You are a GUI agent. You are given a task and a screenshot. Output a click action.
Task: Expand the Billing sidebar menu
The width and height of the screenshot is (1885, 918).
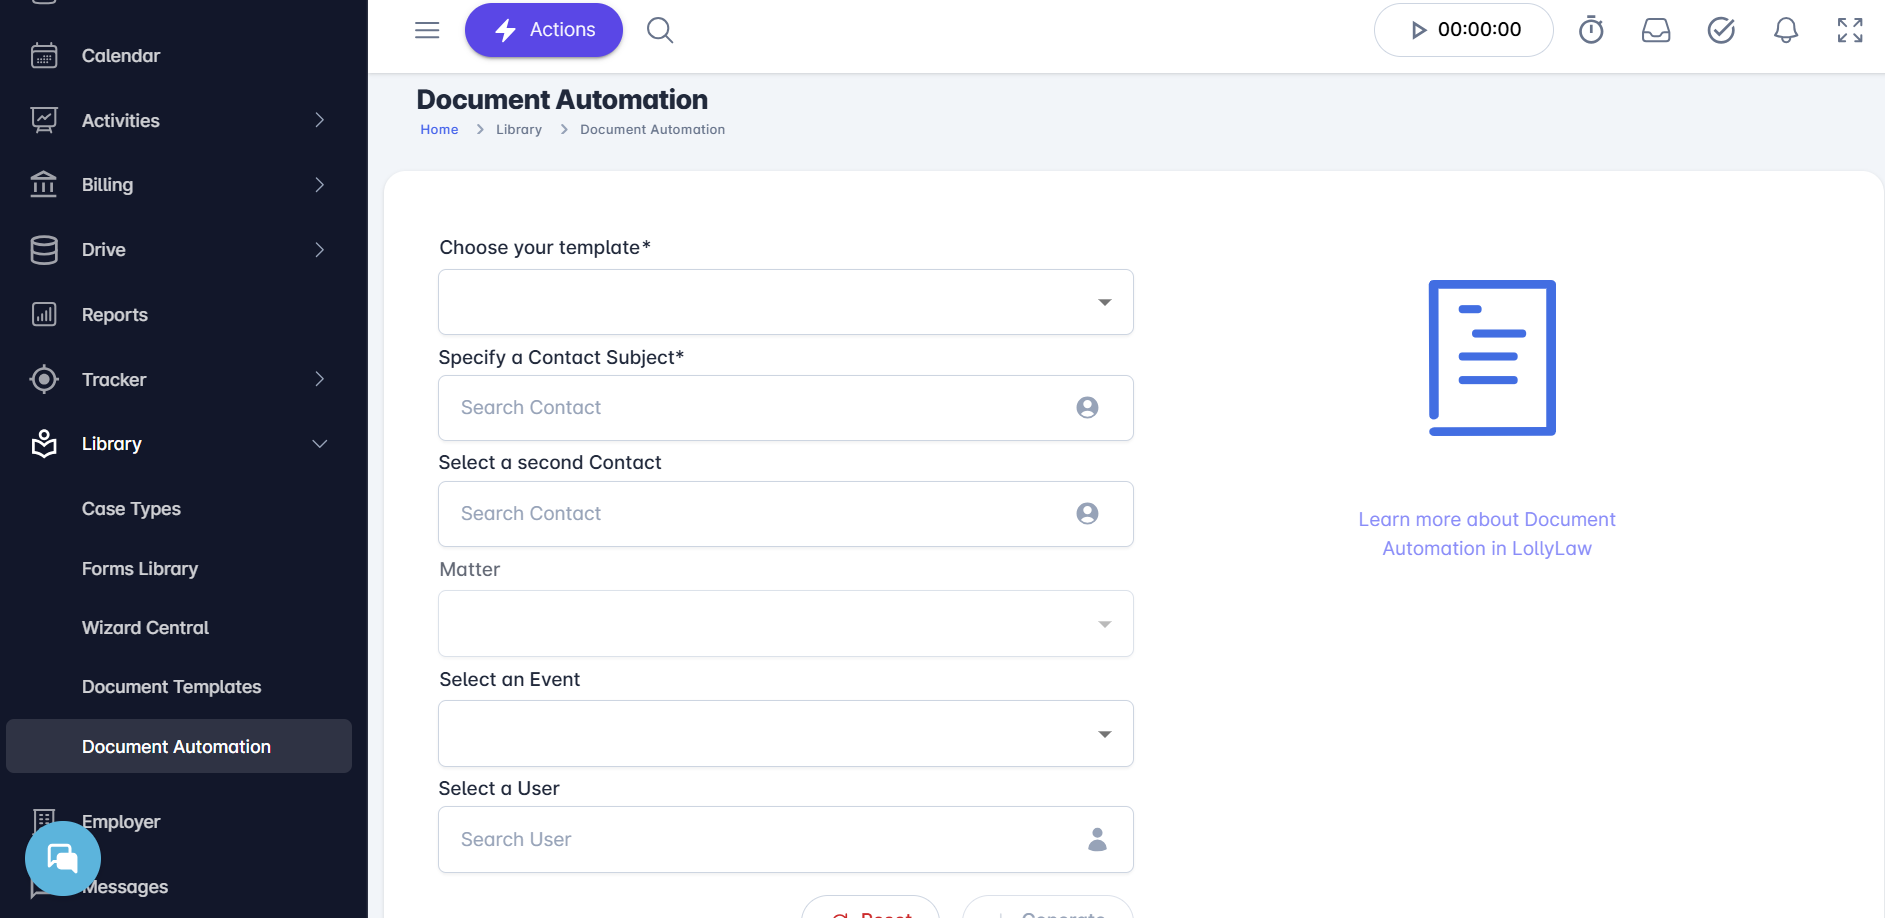pyautogui.click(x=319, y=185)
